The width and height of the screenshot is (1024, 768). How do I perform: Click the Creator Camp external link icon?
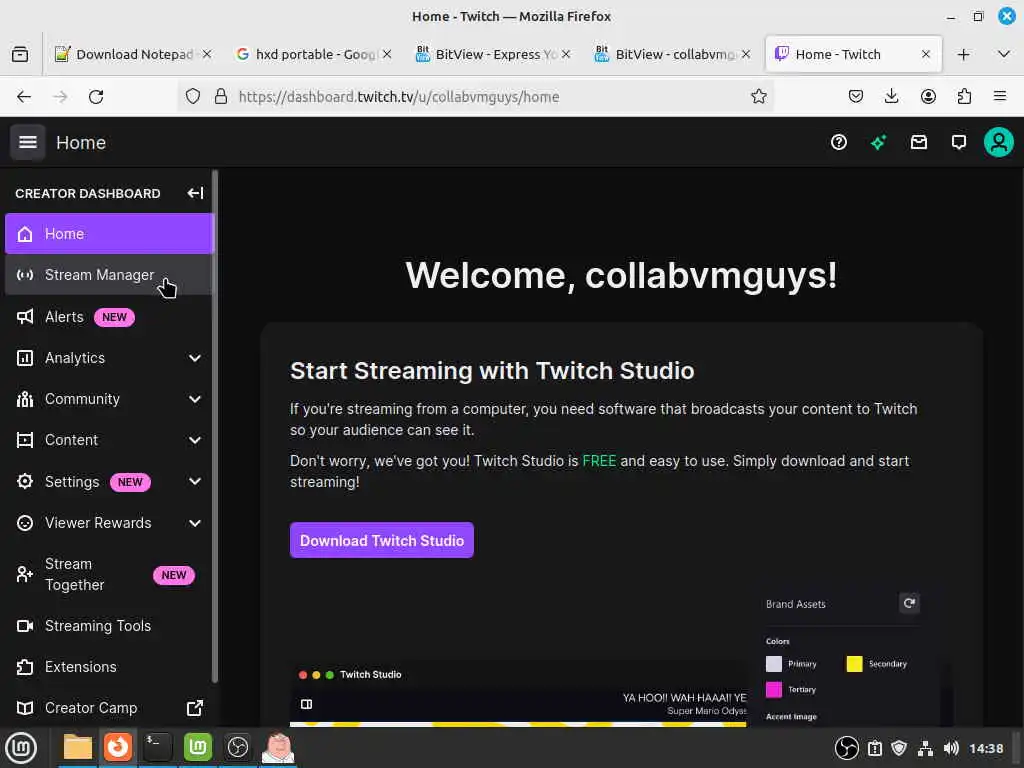click(195, 708)
